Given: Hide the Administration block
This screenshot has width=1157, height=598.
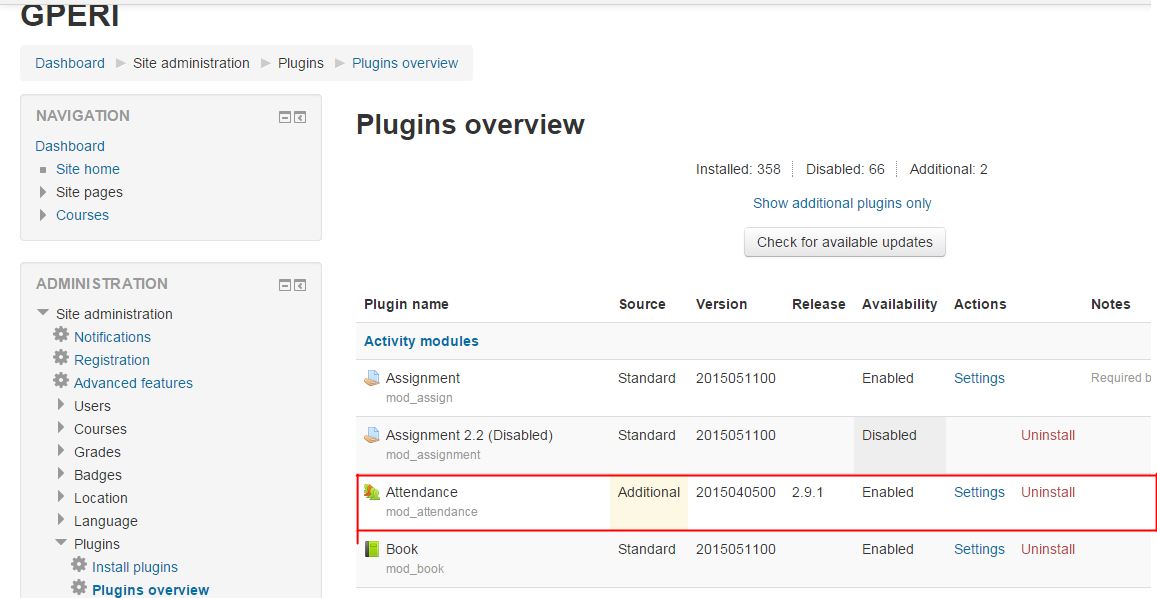Looking at the screenshot, I should point(285,285).
